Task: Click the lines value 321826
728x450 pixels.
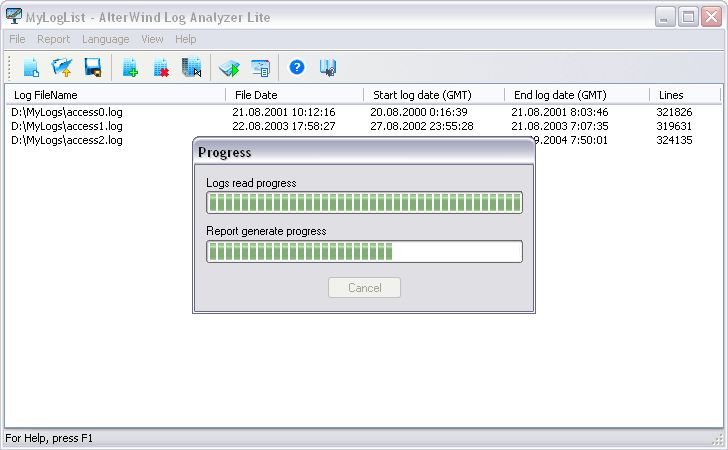Action: click(x=674, y=112)
